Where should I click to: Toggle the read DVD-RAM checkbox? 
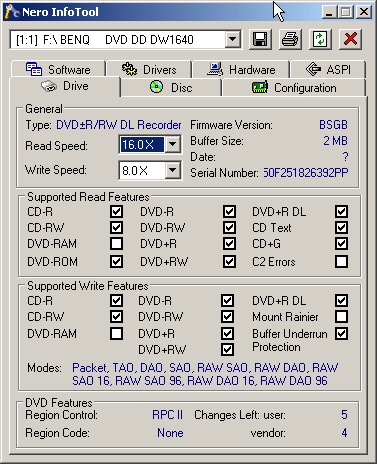pyautogui.click(x=116, y=243)
